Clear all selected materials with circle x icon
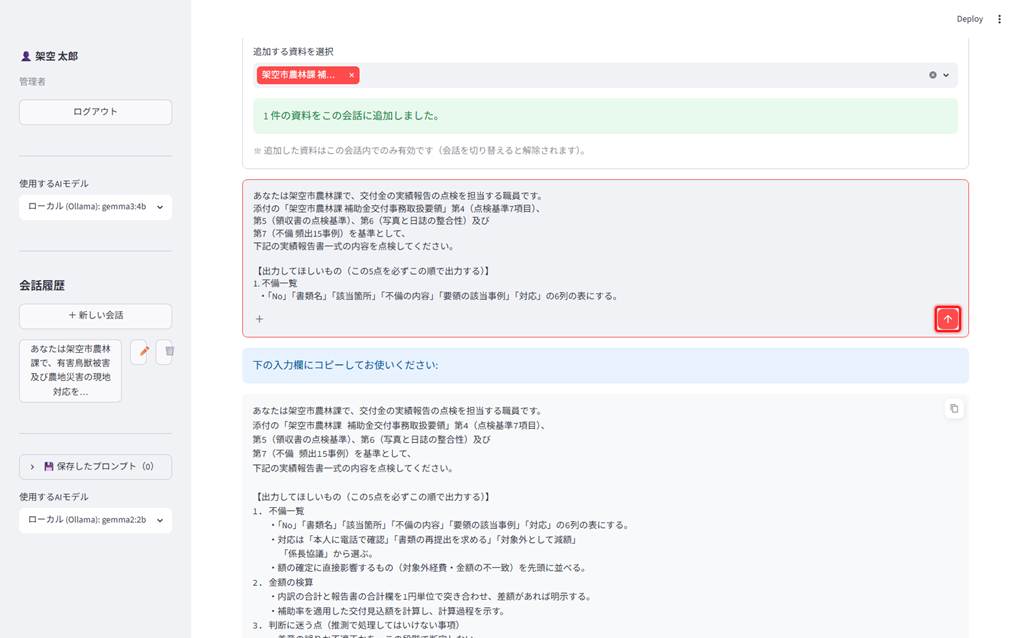The image size is (1020, 638). pos(932,75)
